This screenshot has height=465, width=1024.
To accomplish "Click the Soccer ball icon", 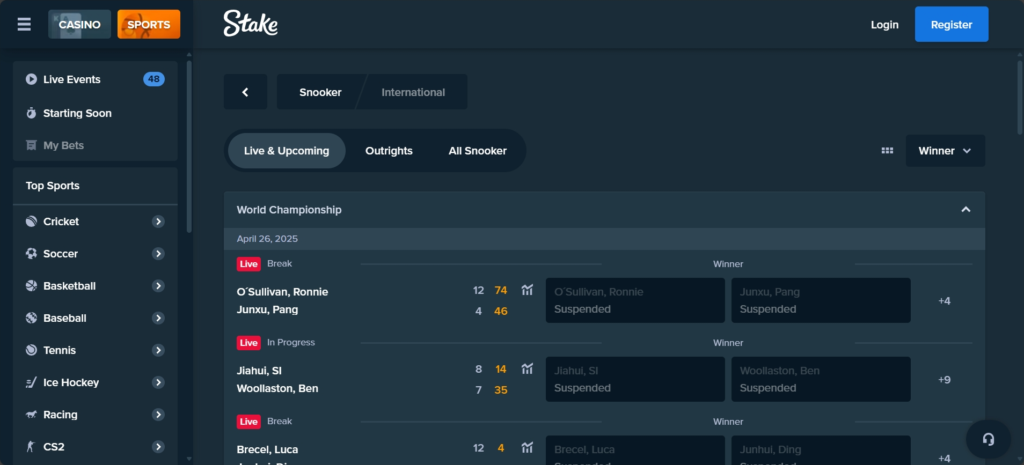I will (31, 253).
